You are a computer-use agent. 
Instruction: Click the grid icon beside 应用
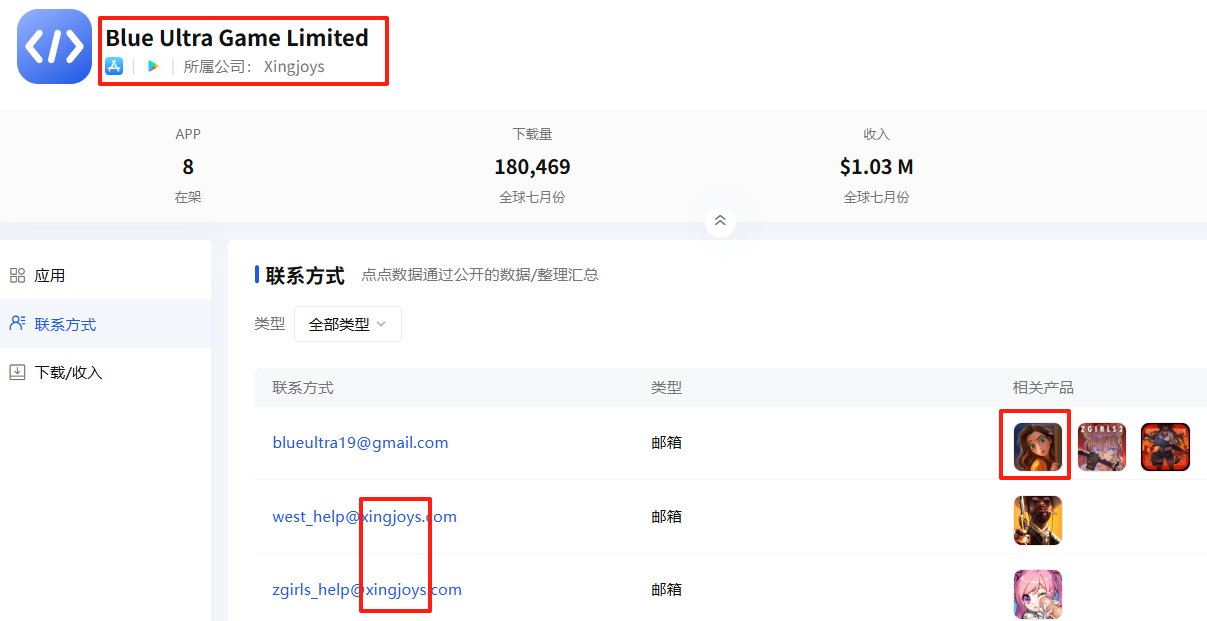click(x=17, y=275)
